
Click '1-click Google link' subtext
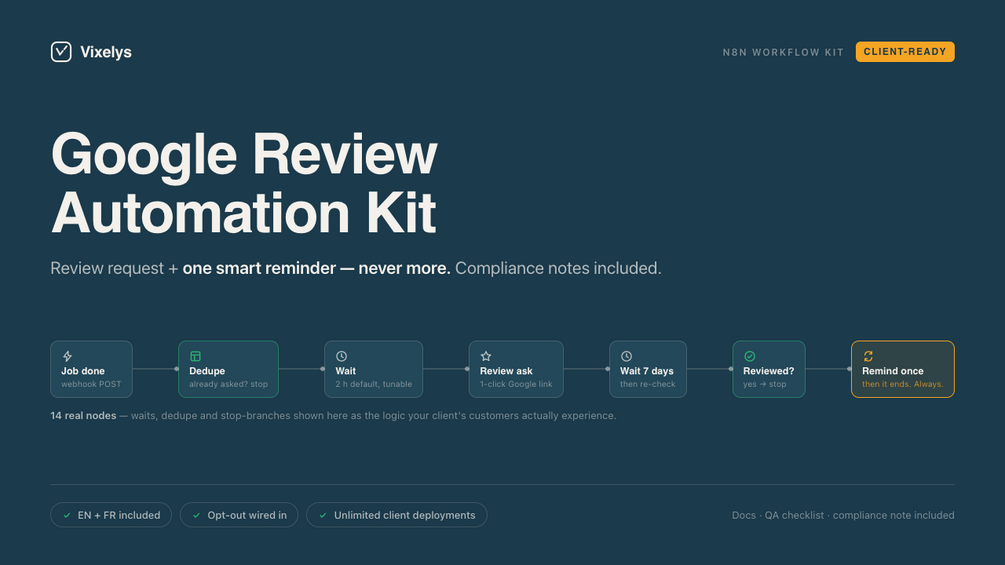coord(516,384)
